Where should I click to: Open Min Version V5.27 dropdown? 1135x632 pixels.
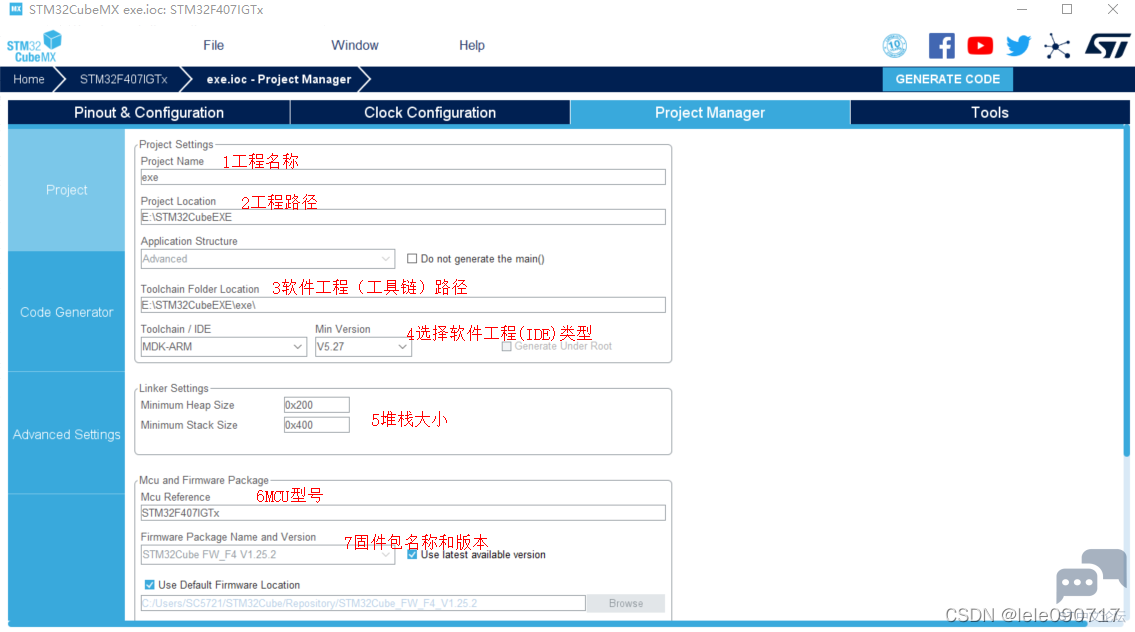click(363, 347)
